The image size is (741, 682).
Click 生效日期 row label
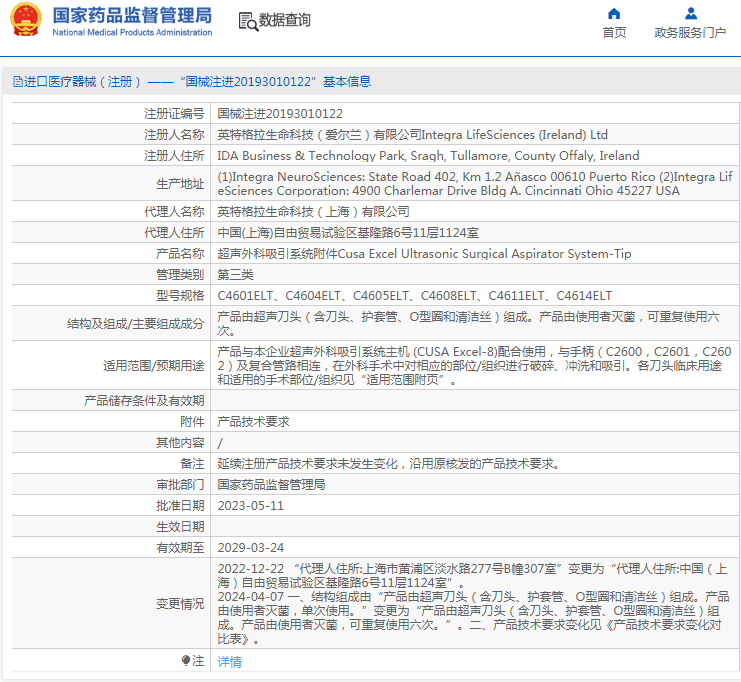tap(180, 527)
